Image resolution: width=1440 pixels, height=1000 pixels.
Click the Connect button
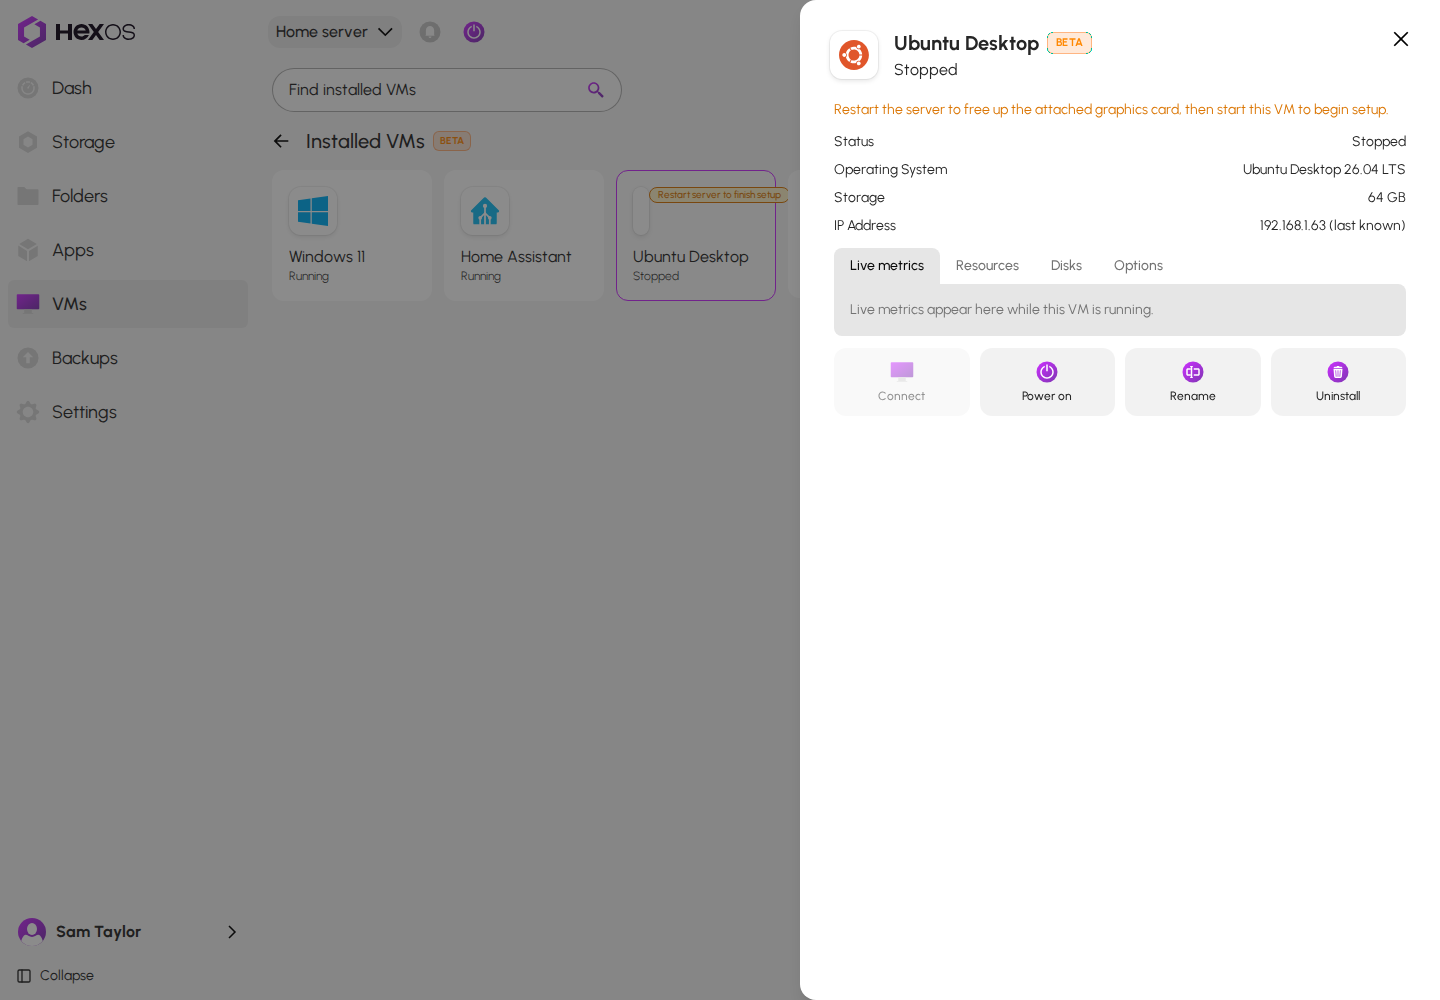tap(902, 382)
